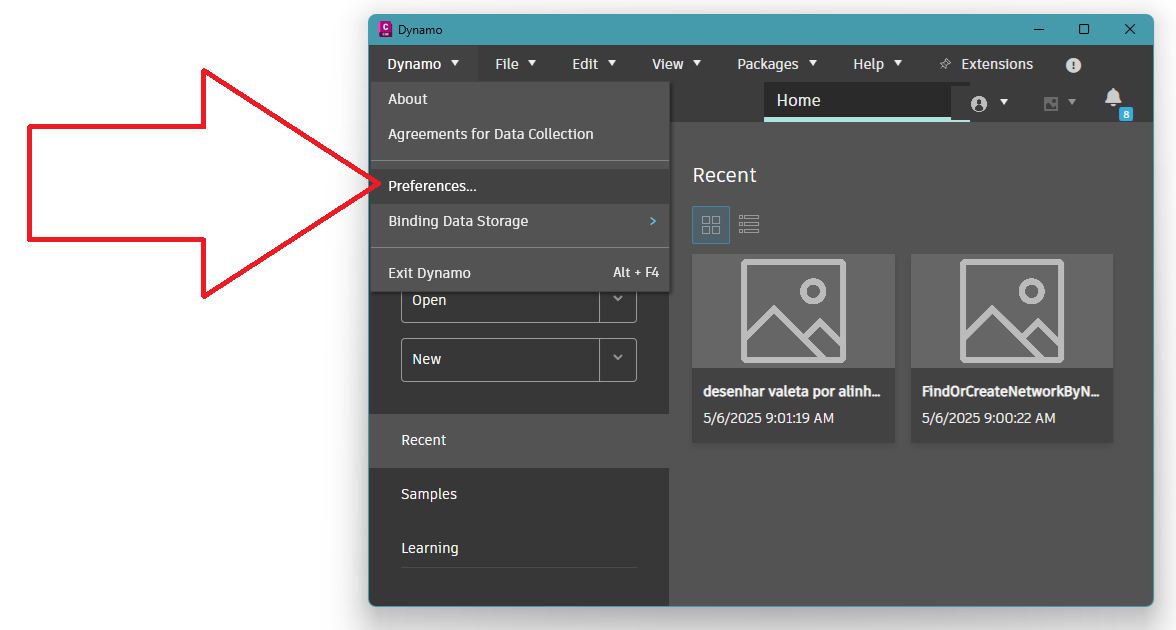Open the Help menu

[x=878, y=64]
